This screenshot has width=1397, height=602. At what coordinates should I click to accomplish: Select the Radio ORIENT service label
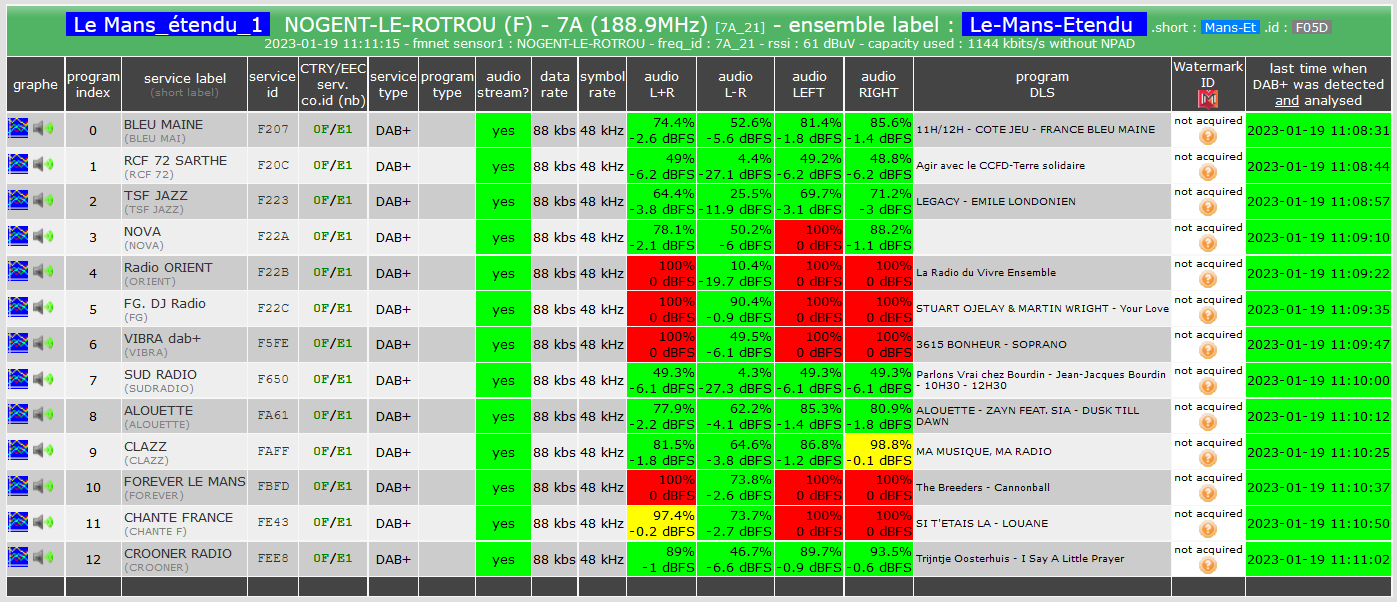(168, 267)
